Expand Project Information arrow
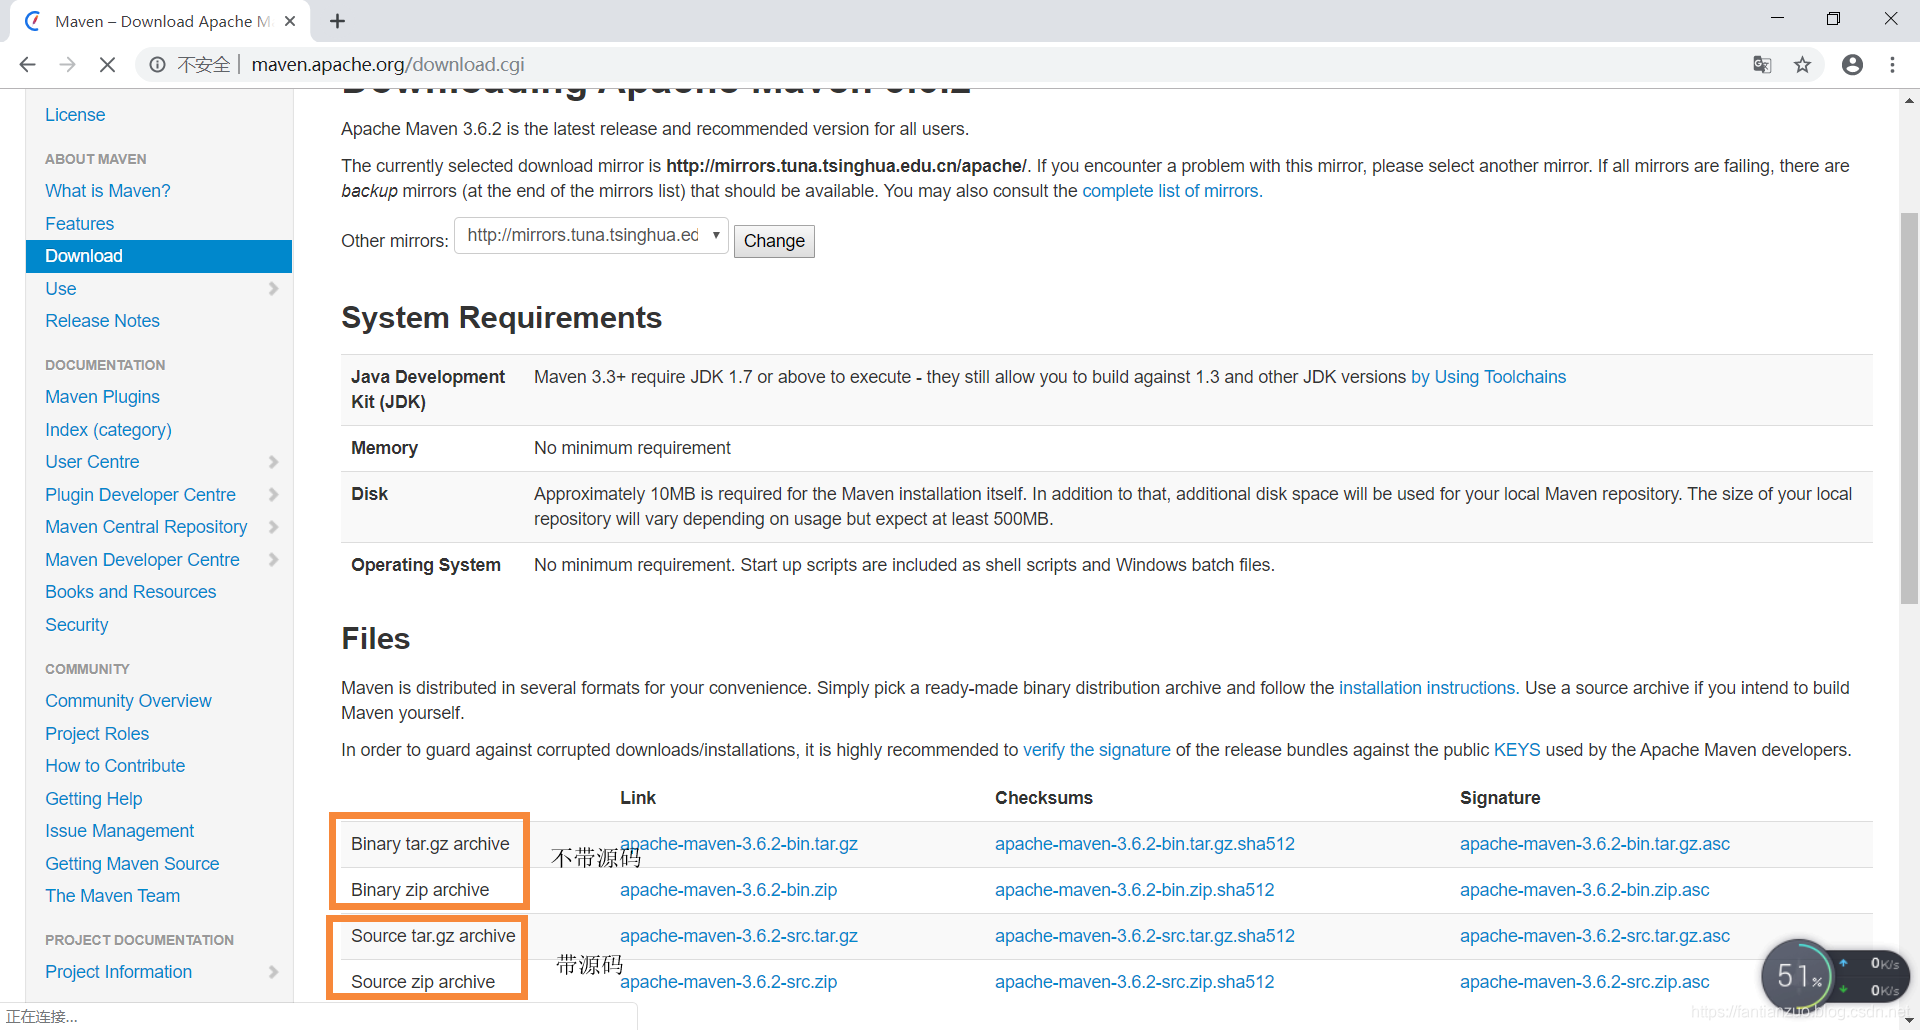The width and height of the screenshot is (1920, 1030). pyautogui.click(x=273, y=972)
